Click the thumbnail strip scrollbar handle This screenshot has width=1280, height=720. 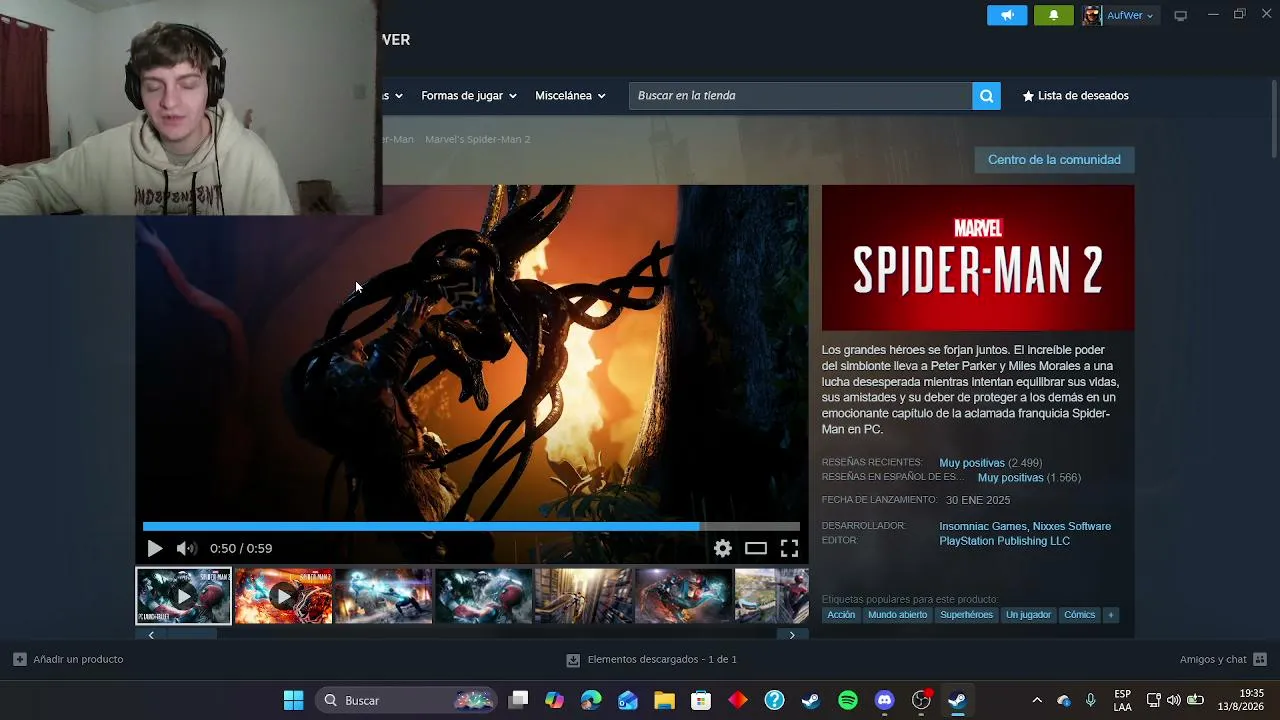click(190, 635)
